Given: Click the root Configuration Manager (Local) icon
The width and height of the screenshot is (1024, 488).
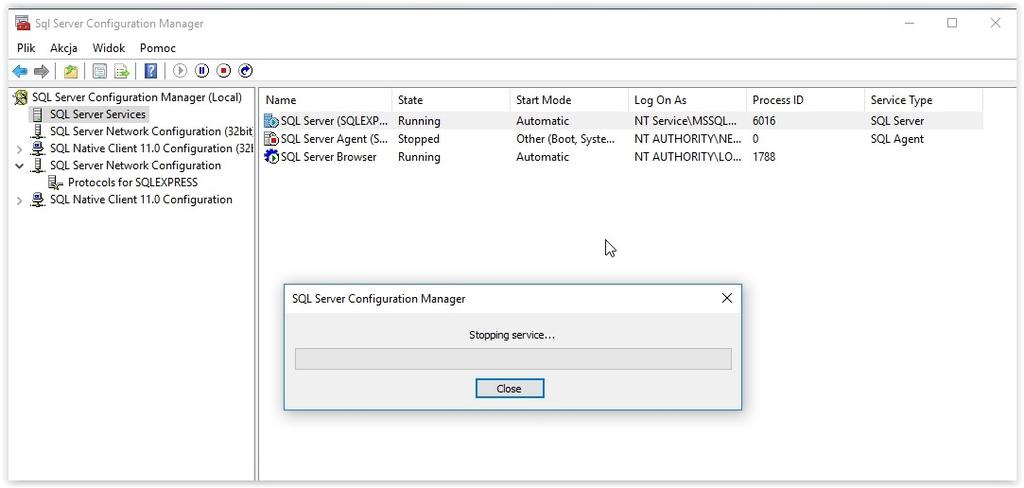Looking at the screenshot, I should (21, 98).
